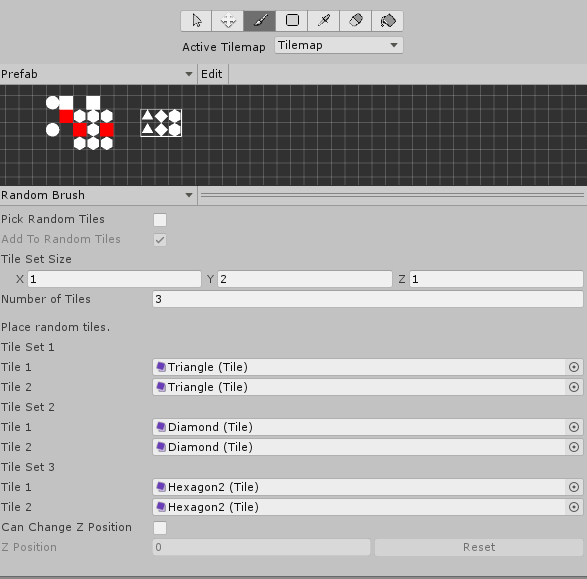Open object picker for Tile Set 2 Tile 2

coord(574,447)
